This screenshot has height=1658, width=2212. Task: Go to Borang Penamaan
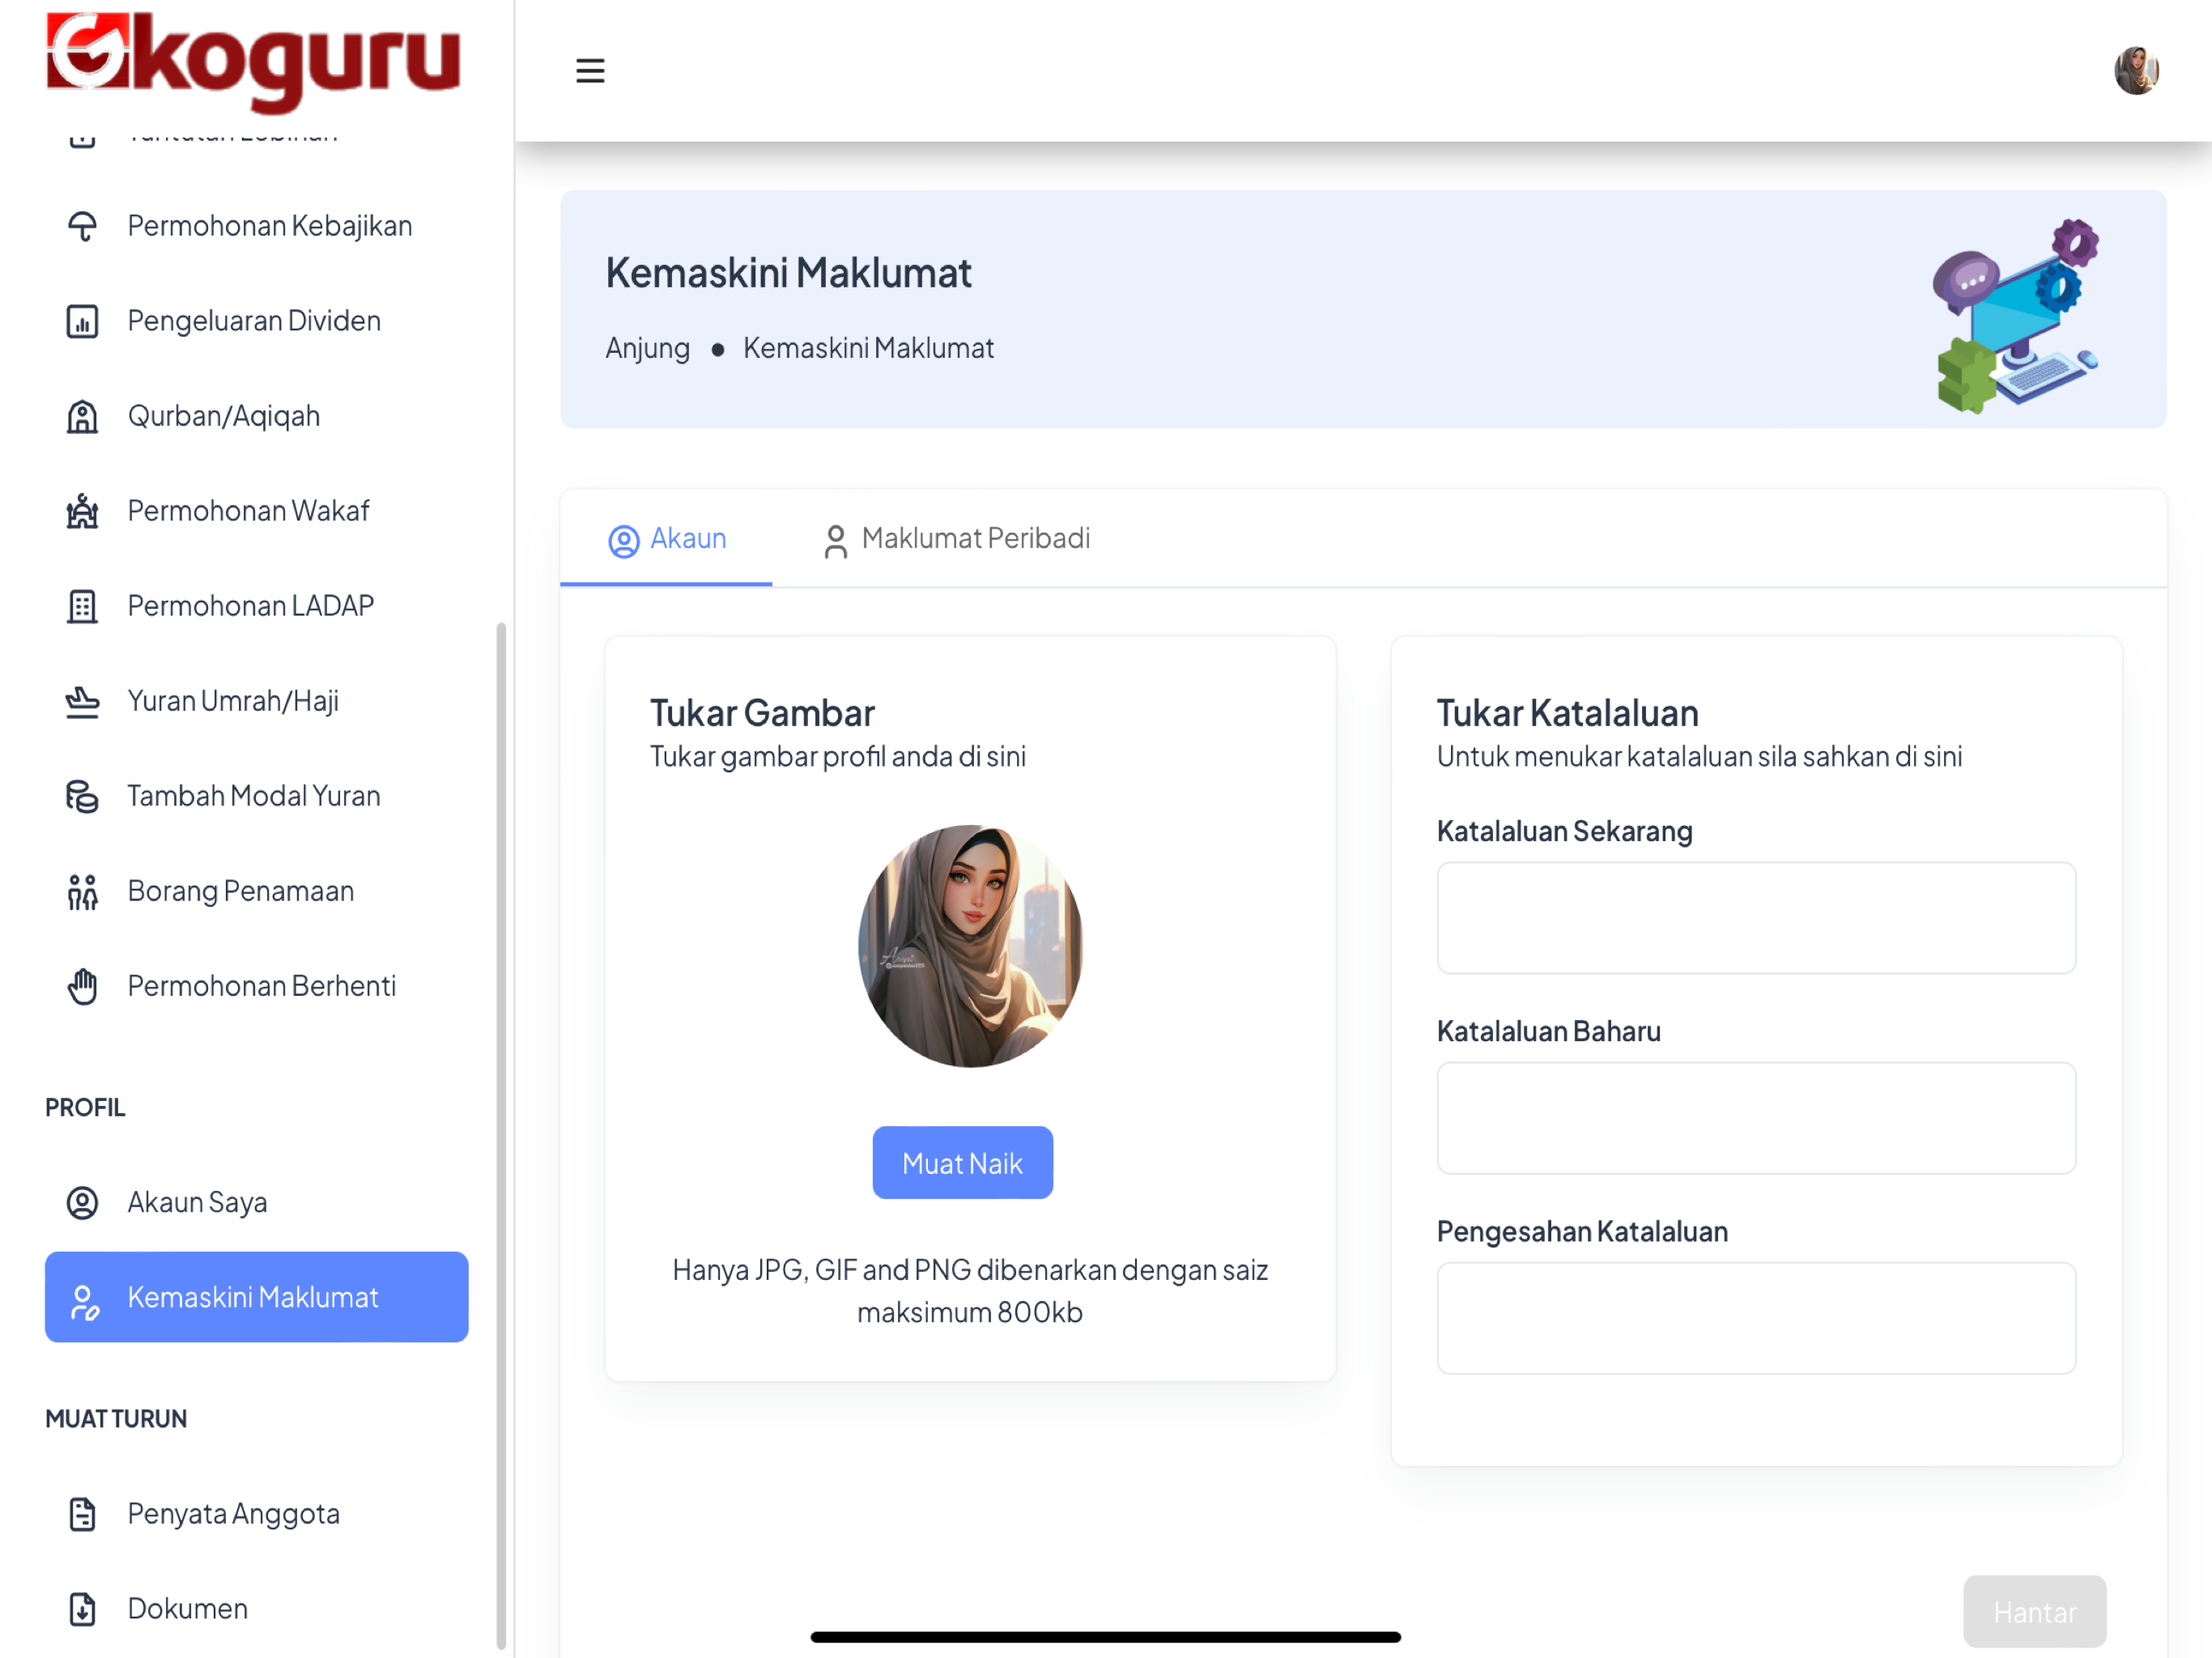(x=256, y=891)
